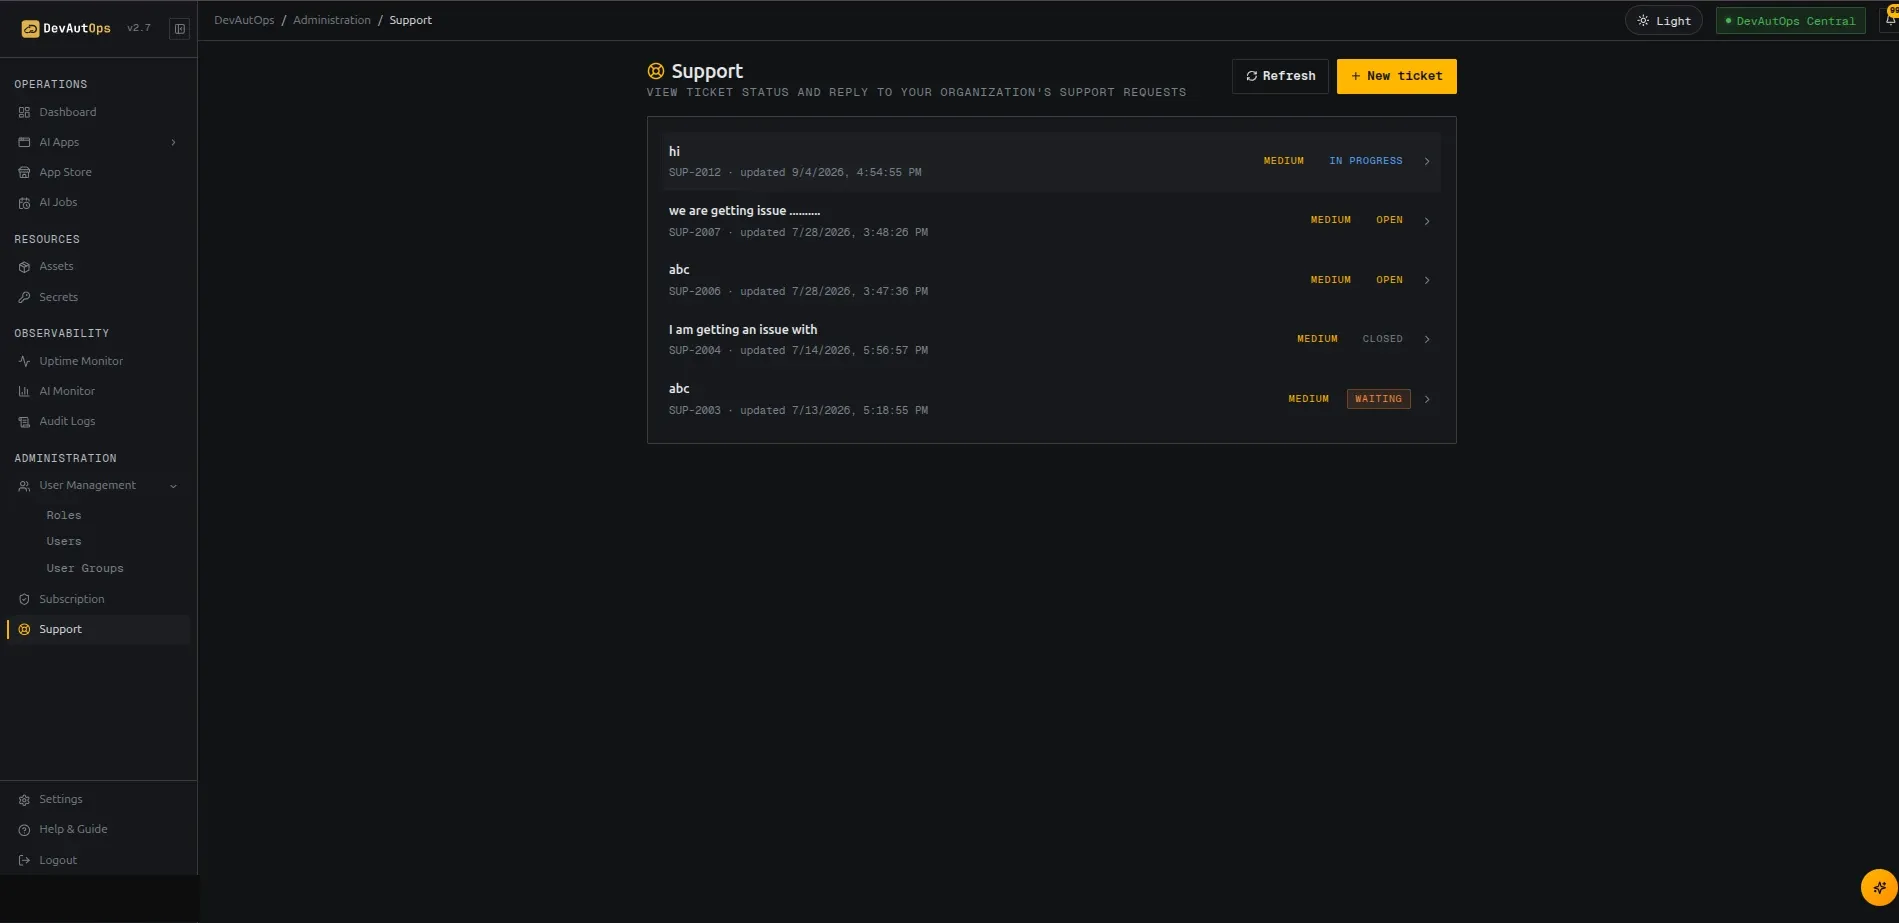The image size is (1899, 923).
Task: Expand the AI Apps submenu chevron
Action: (x=173, y=142)
